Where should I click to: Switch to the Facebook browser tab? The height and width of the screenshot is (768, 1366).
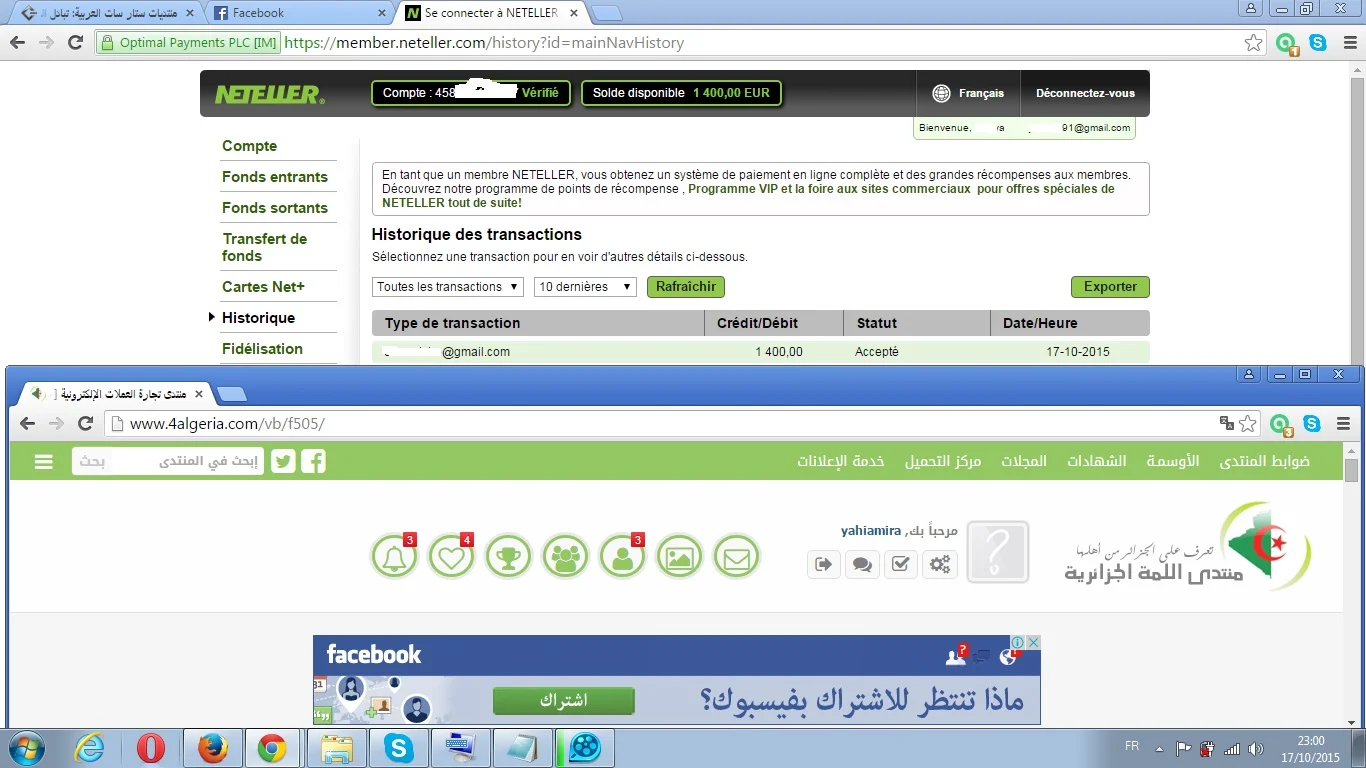click(300, 13)
